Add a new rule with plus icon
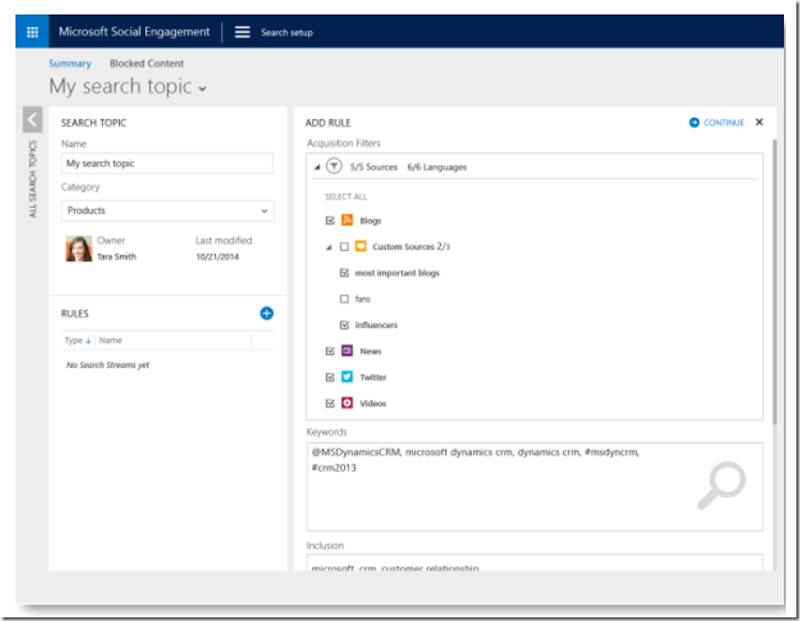 click(x=266, y=313)
